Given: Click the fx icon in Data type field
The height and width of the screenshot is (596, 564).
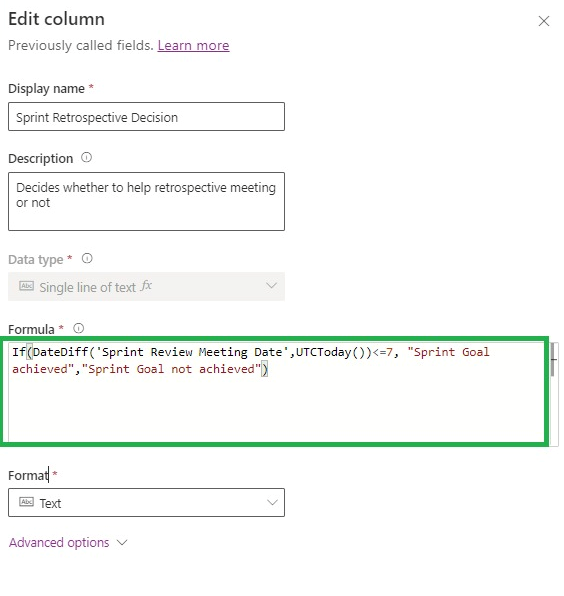Looking at the screenshot, I should [x=146, y=285].
